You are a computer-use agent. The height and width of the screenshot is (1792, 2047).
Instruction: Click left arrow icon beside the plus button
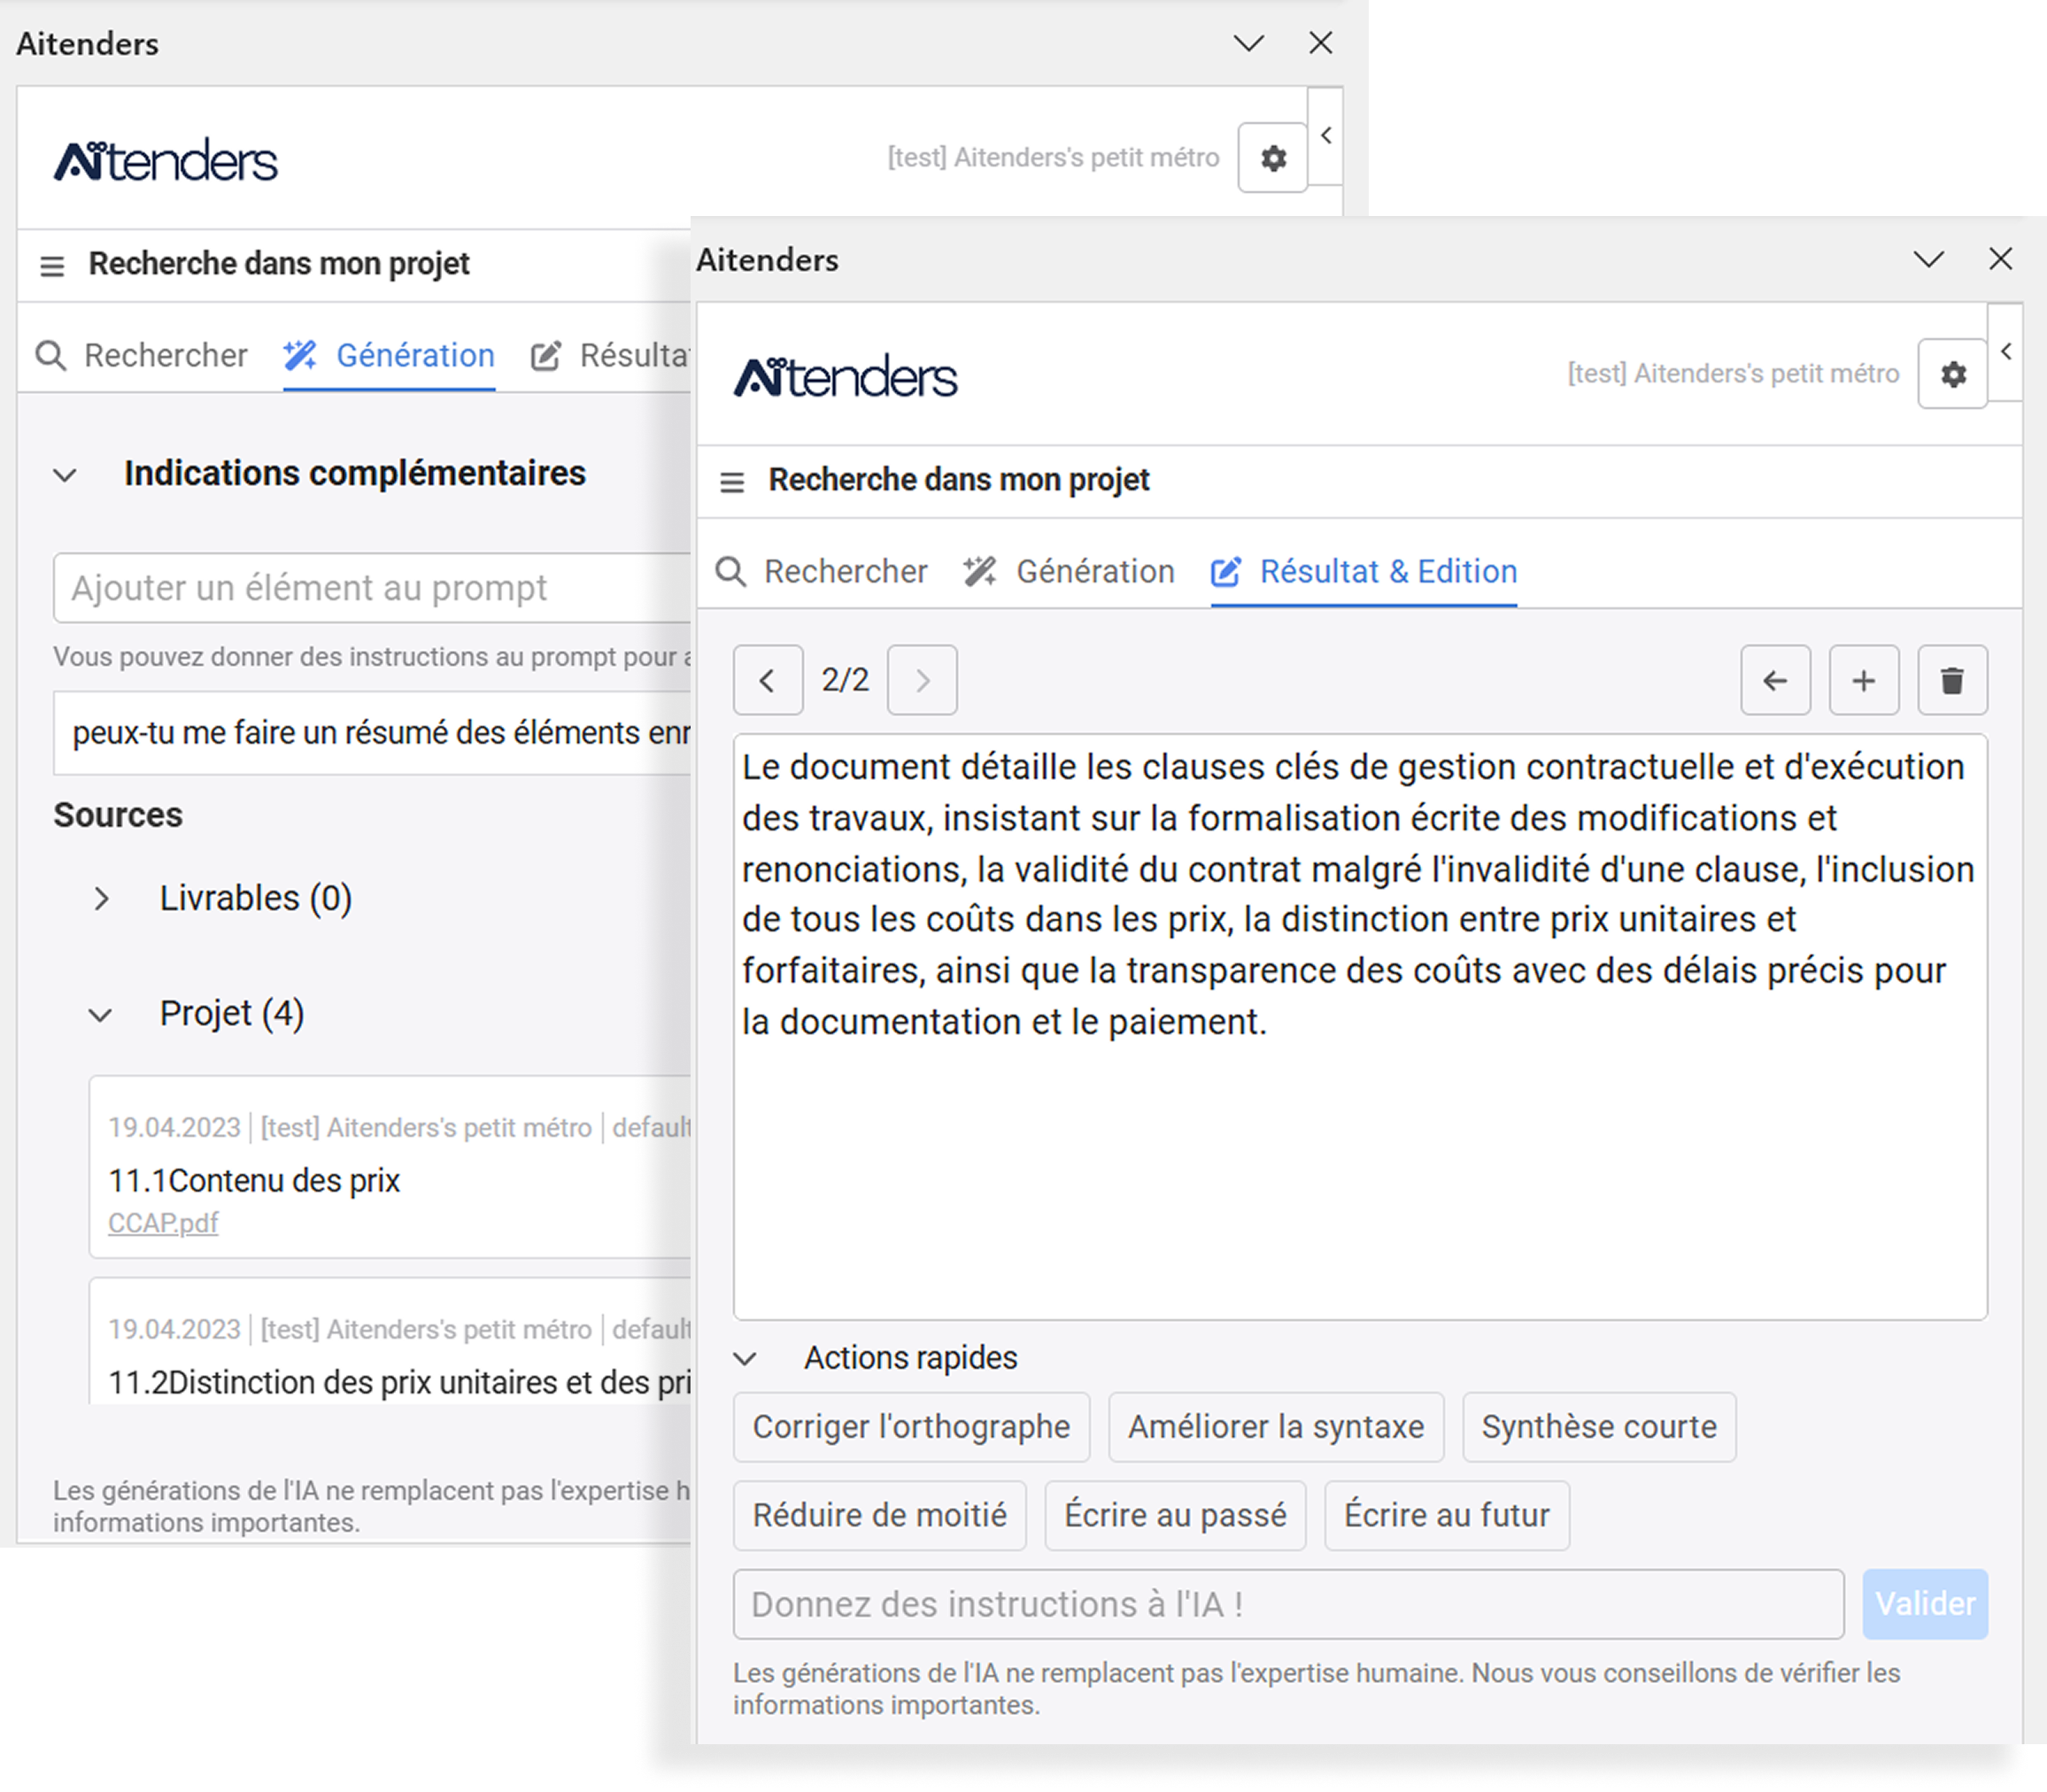point(1775,681)
